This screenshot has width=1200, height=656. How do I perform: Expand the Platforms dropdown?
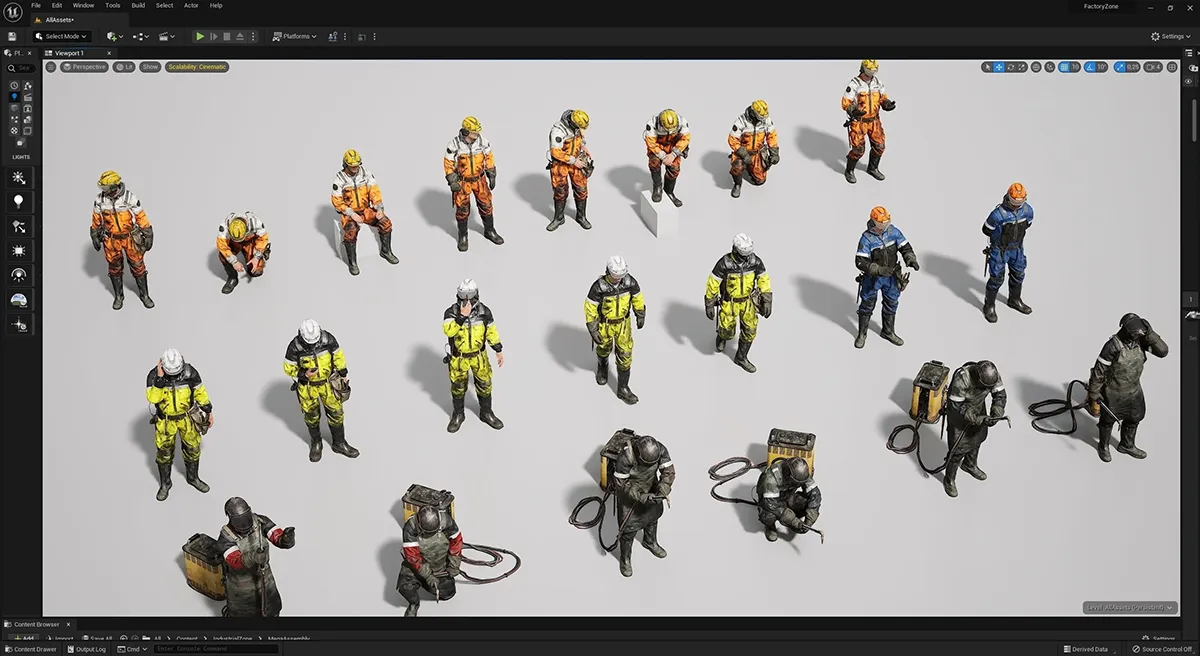(294, 36)
